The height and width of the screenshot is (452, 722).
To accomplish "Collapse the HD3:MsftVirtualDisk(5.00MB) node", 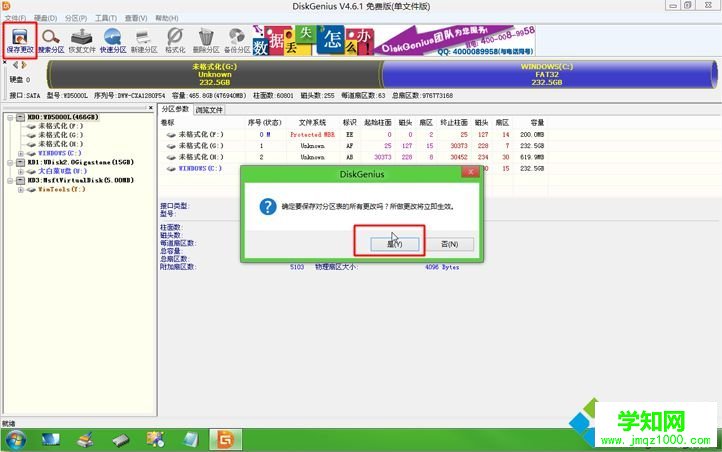I will click(x=10, y=180).
